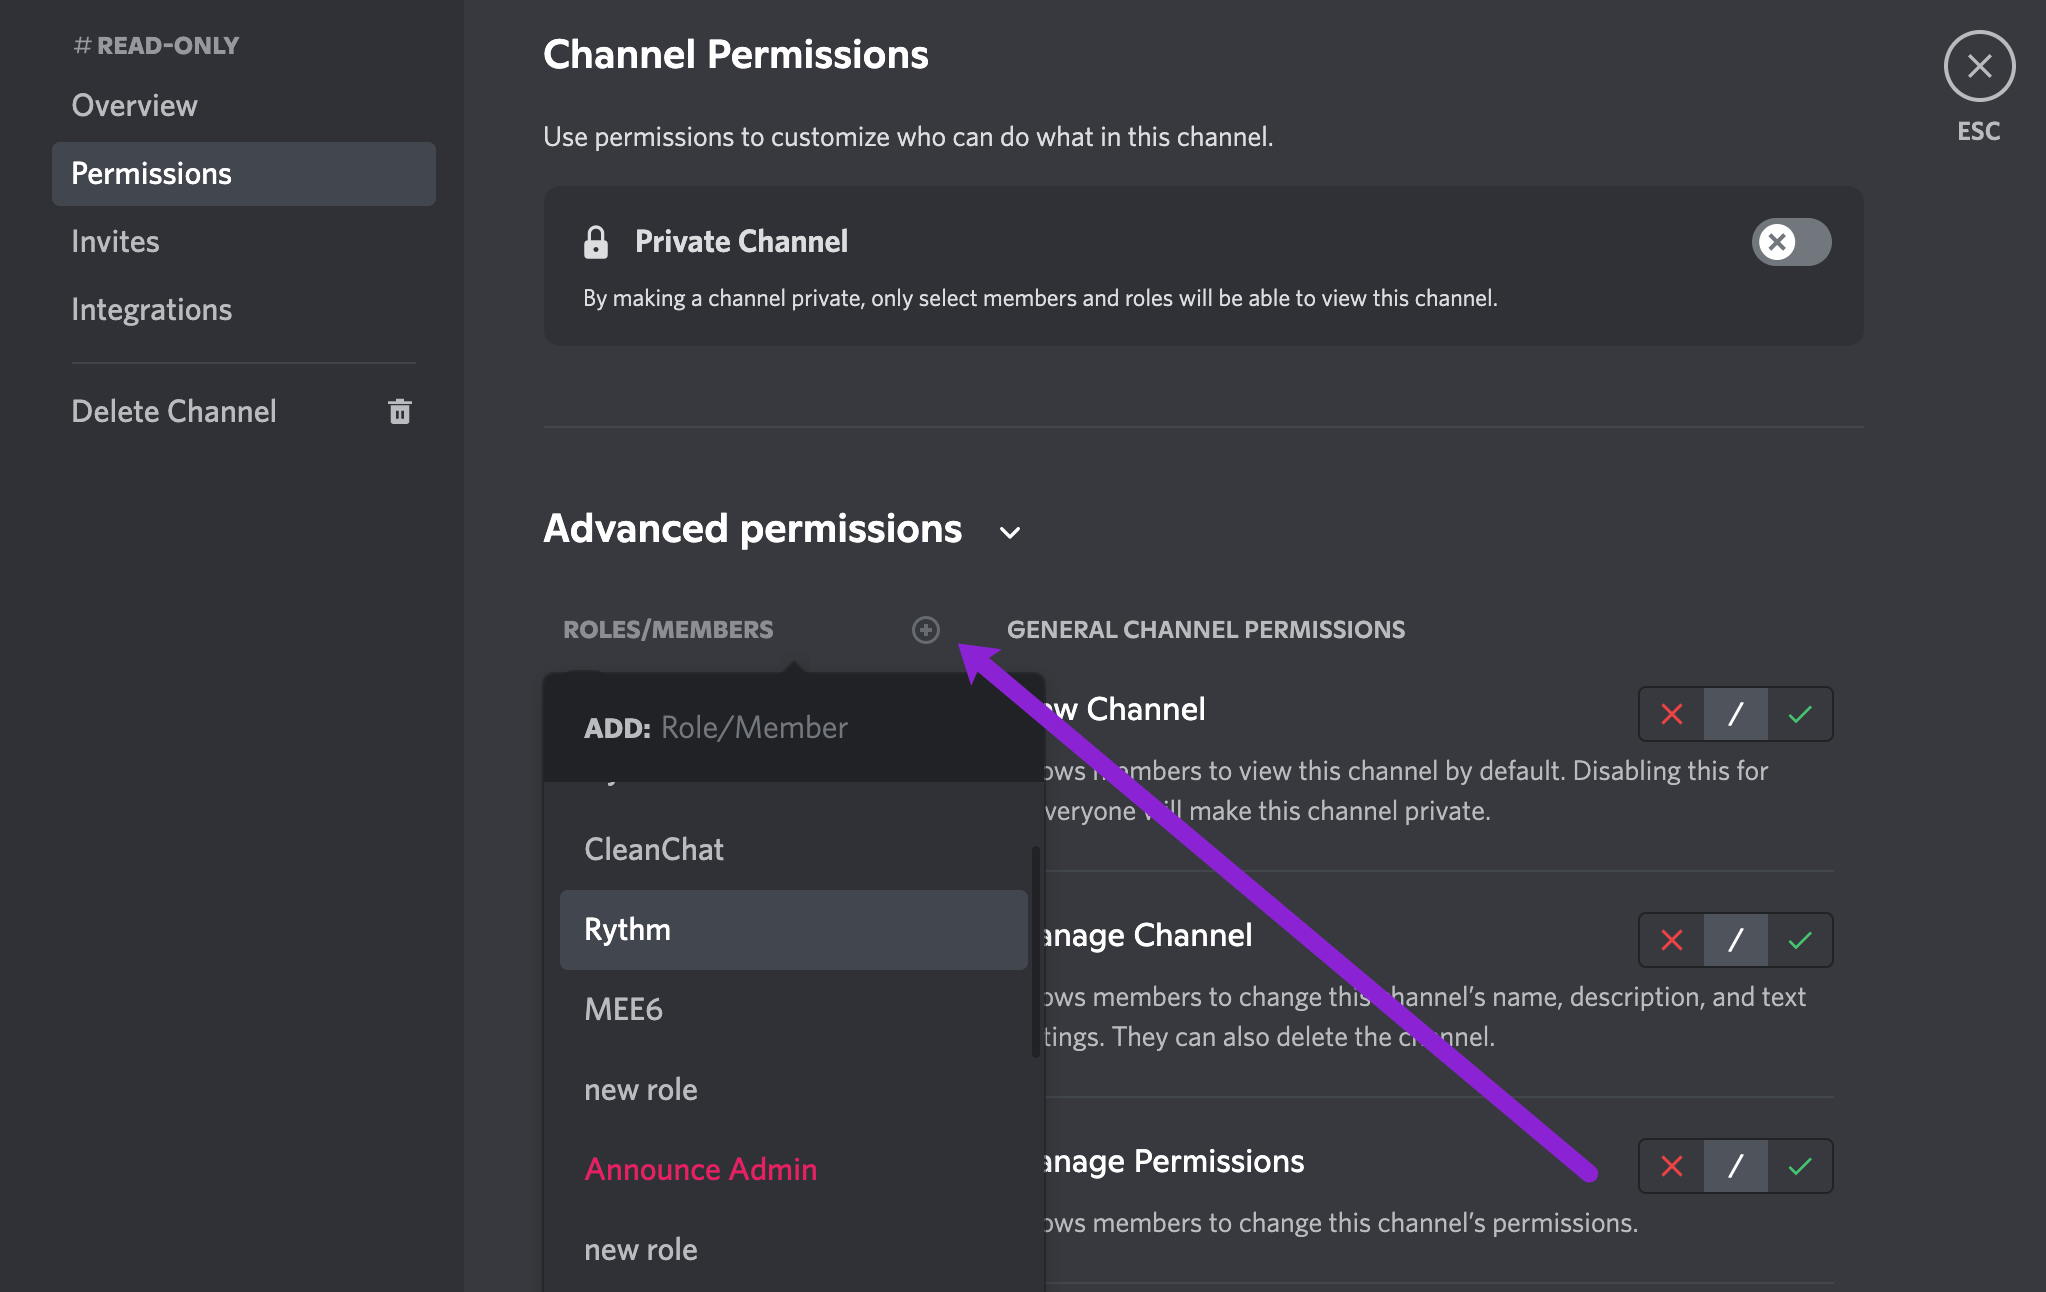The width and height of the screenshot is (2046, 1292).
Task: Click the plus icon next to Roles/Members
Action: [x=925, y=630]
